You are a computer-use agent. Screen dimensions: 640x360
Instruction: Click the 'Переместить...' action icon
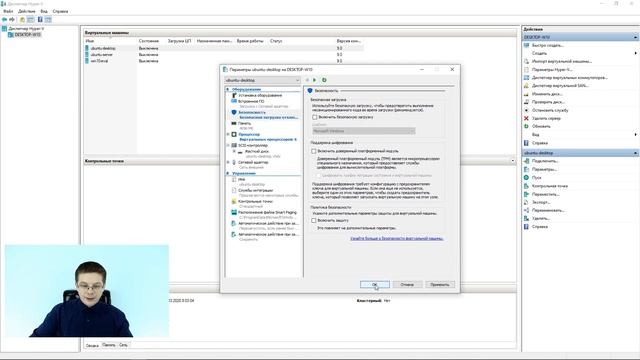(x=527, y=194)
